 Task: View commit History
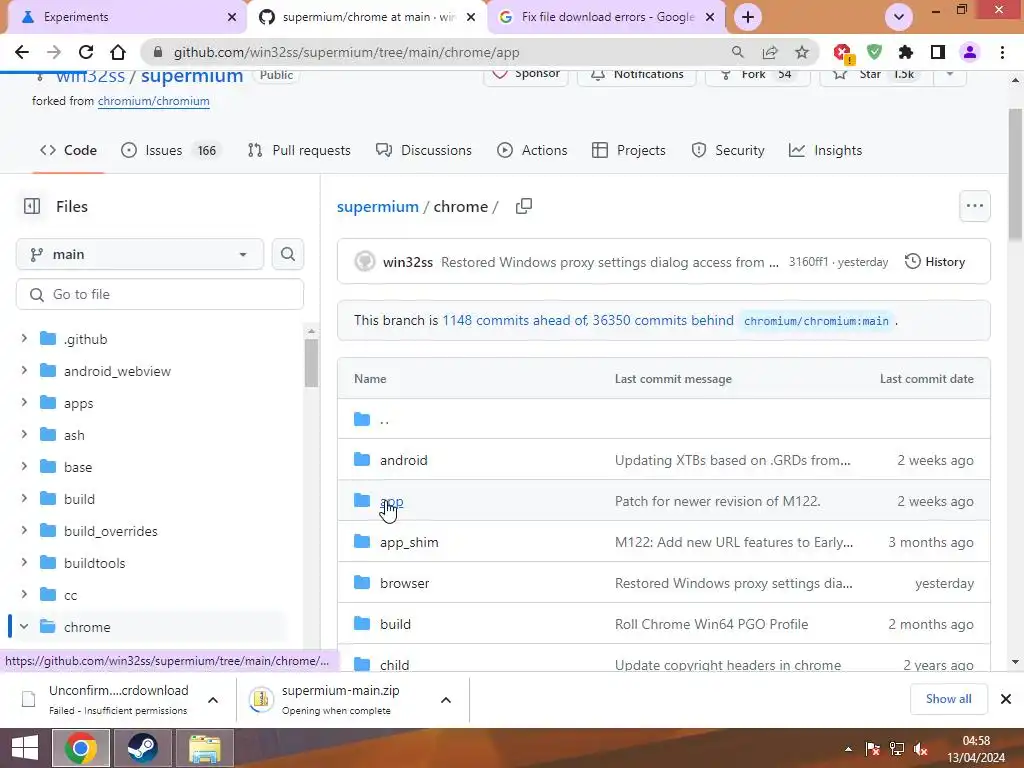coord(935,262)
